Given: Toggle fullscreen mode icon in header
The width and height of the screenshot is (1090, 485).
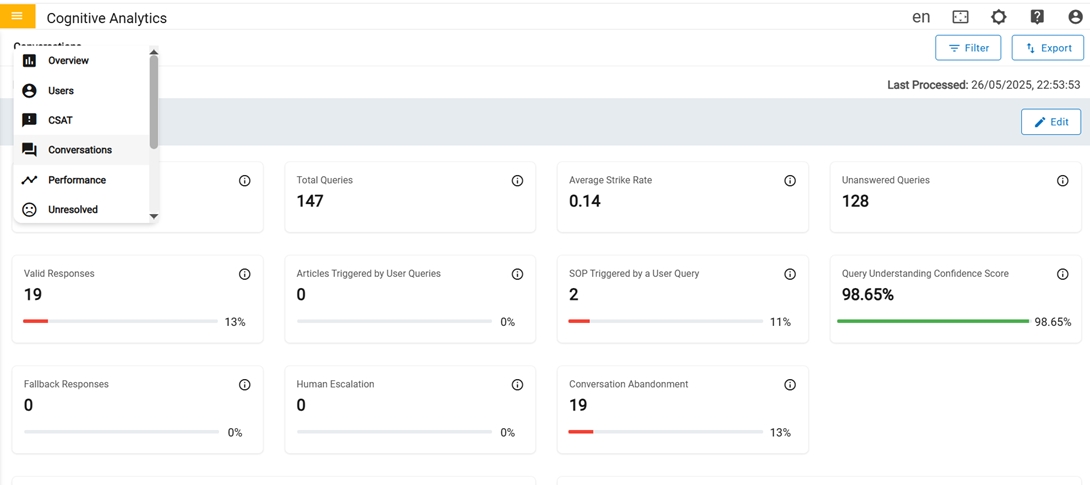Looking at the screenshot, I should point(960,17).
